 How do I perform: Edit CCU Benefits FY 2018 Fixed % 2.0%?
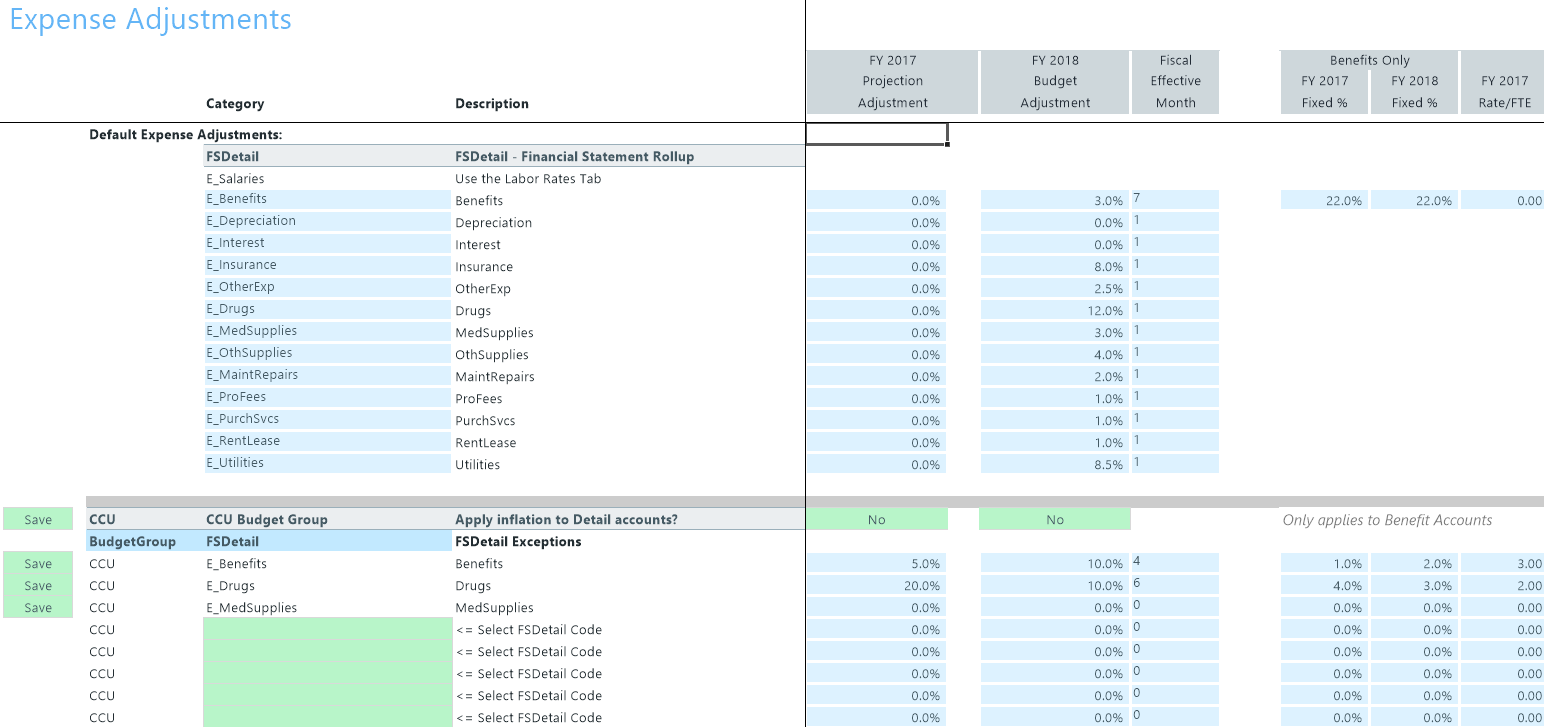point(1414,563)
